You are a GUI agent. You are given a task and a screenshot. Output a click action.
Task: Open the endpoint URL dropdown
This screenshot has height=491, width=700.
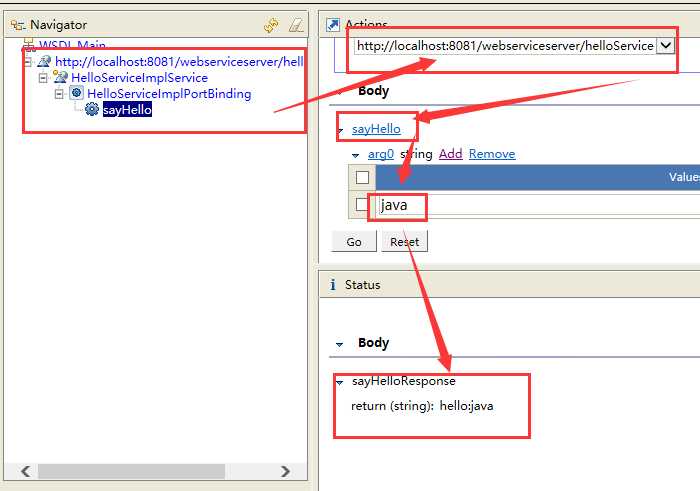(664, 46)
